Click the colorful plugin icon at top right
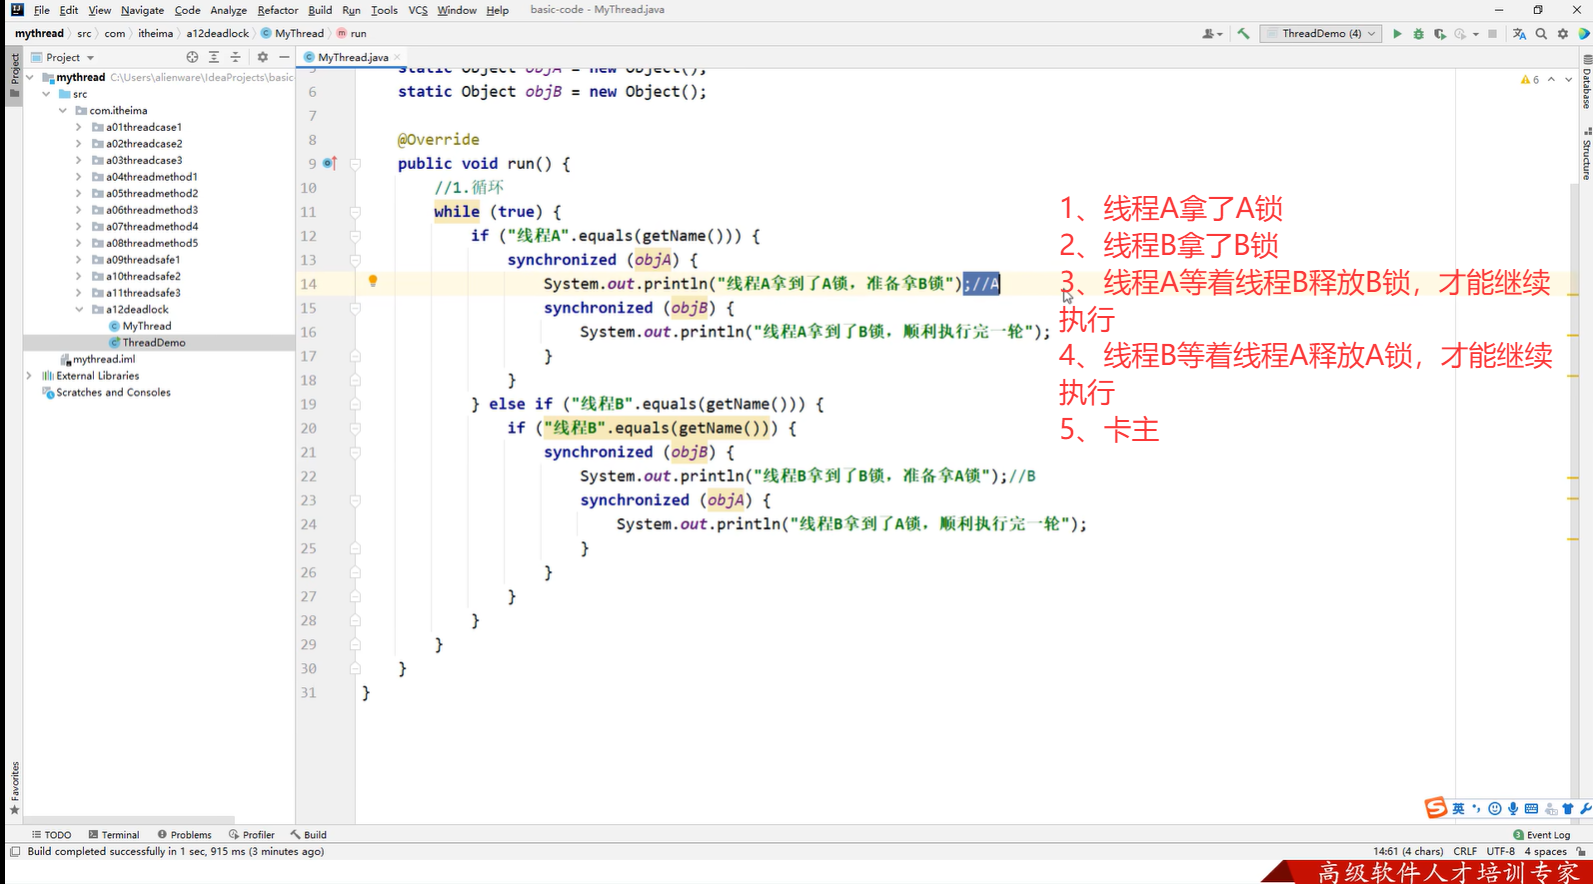The image size is (1593, 884). pos(1584,34)
